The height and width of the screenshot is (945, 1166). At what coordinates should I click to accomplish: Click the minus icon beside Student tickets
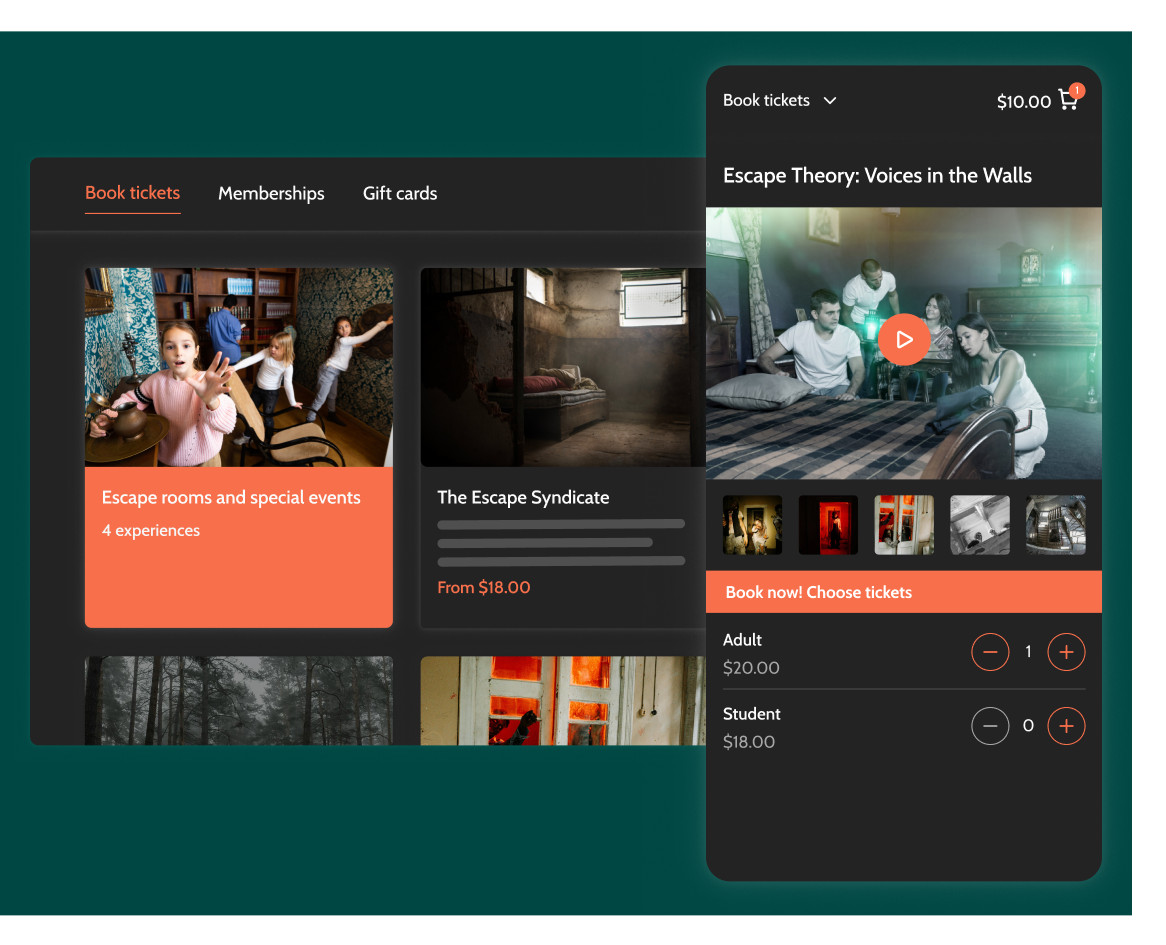point(990,725)
